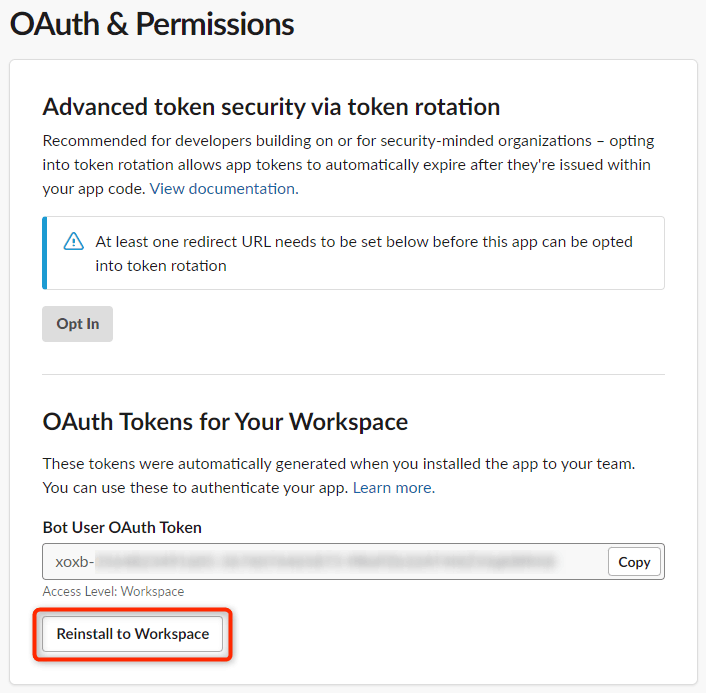The height and width of the screenshot is (693, 706).
Task: Select the Advanced token security heading
Action: pos(271,107)
